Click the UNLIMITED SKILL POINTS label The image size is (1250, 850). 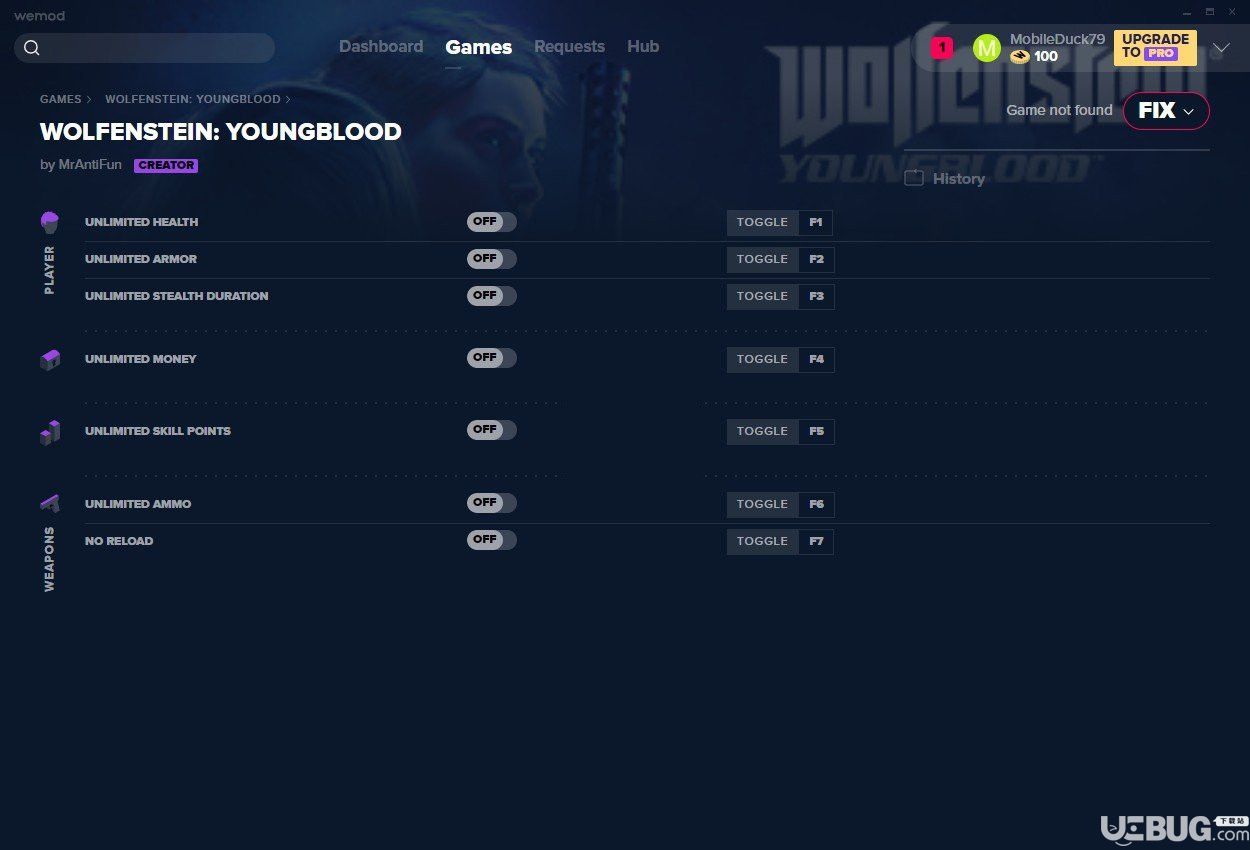coord(158,431)
